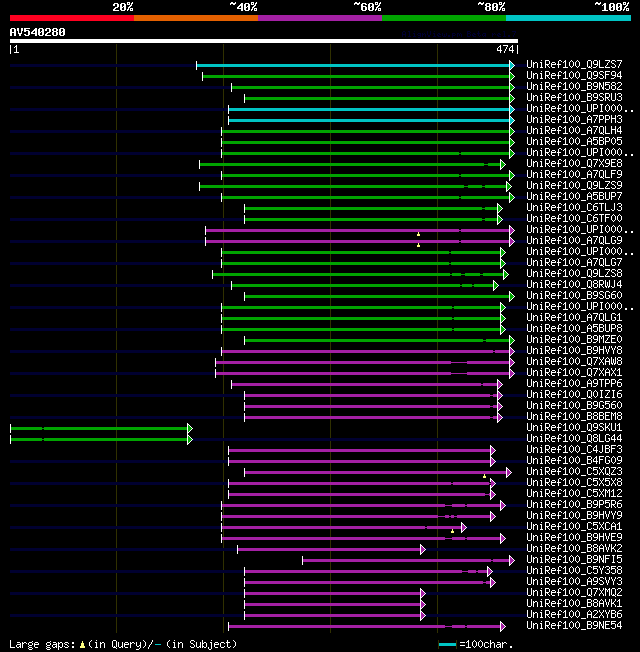Select the UniRef100_Q0IZI6 label
The height and width of the screenshot is (652, 640).
pos(574,395)
